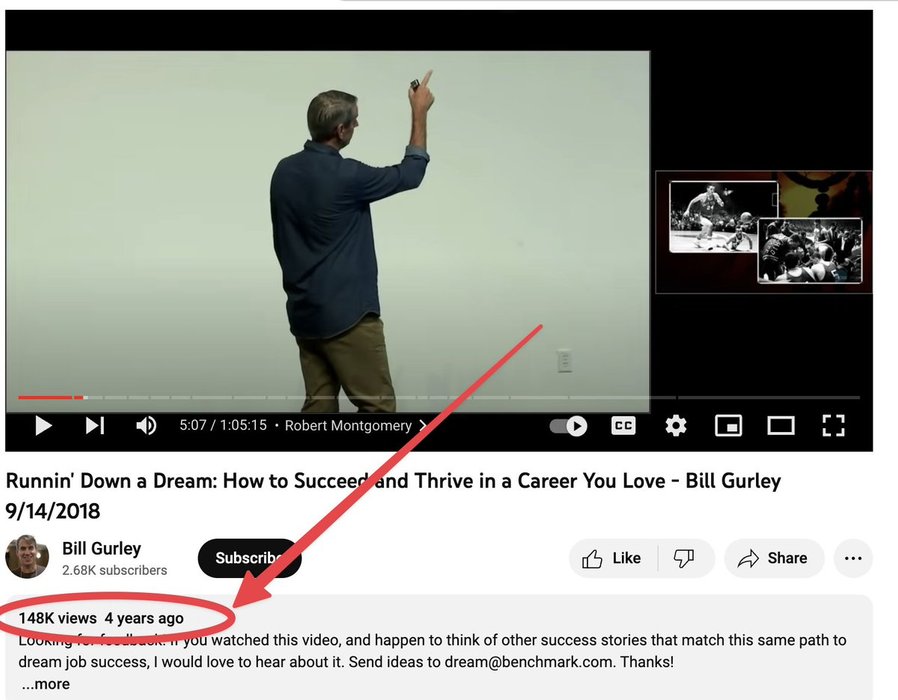This screenshot has height=700, width=898.
Task: Share this video
Action: tap(774, 558)
